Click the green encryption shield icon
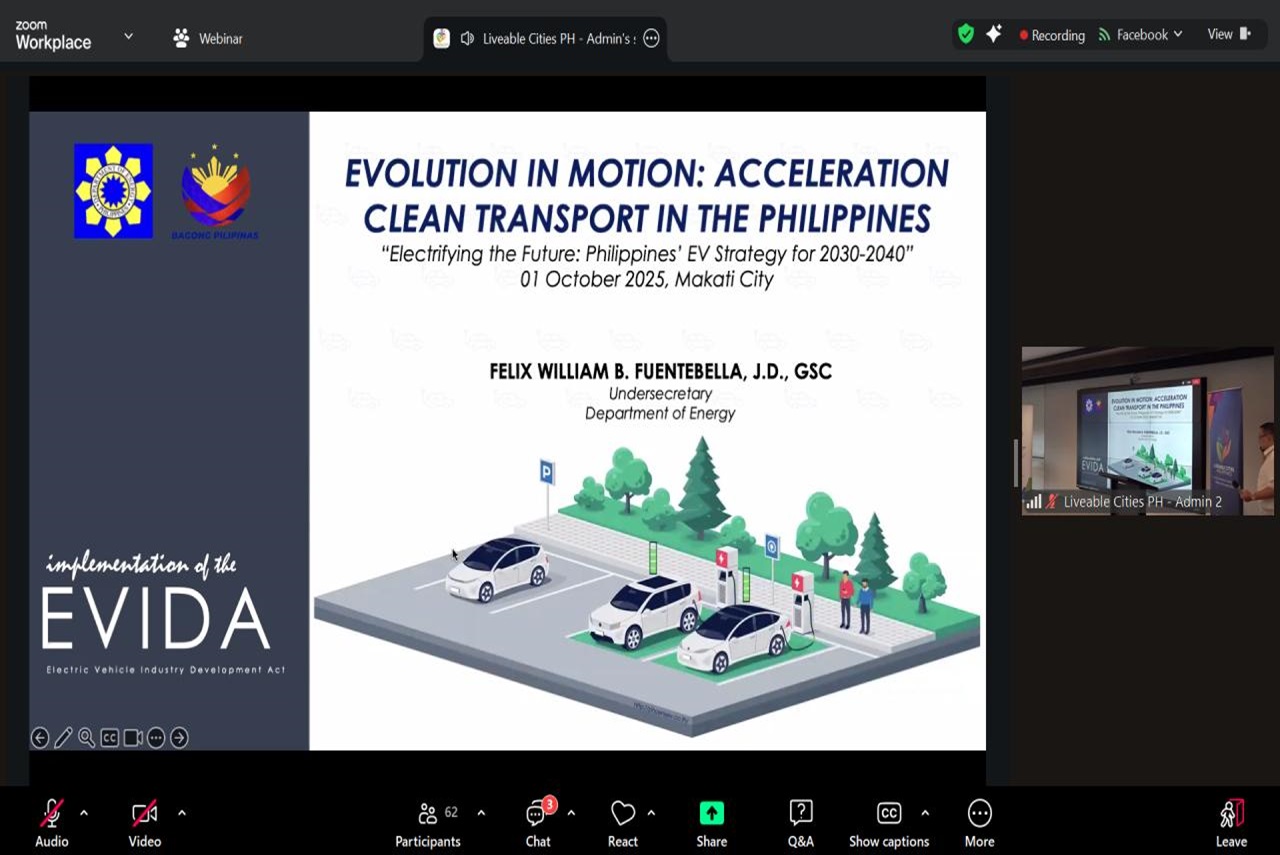Image resolution: width=1280 pixels, height=855 pixels. click(965, 35)
